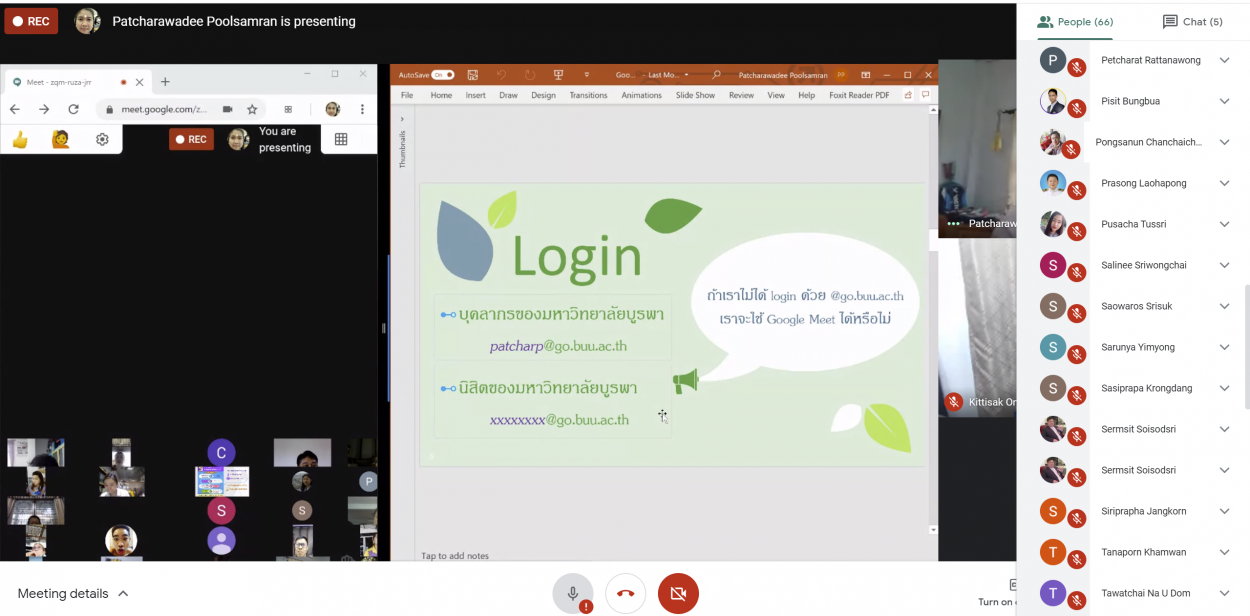Click the Tap to add notes field
The image size is (1250, 616).
coord(455,556)
